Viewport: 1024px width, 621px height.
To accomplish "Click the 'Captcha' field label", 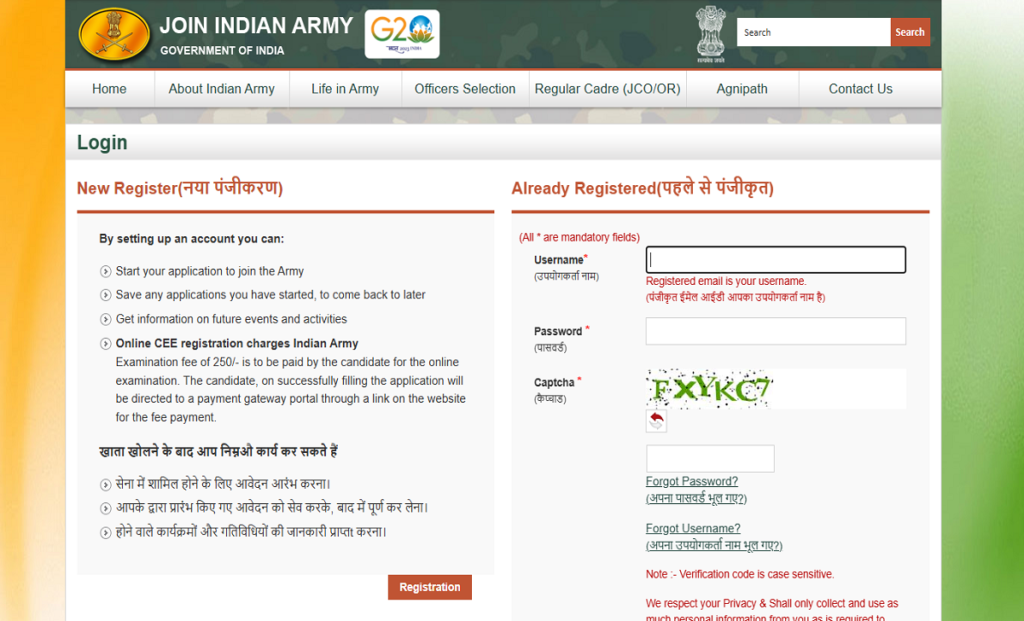I will [x=554, y=383].
